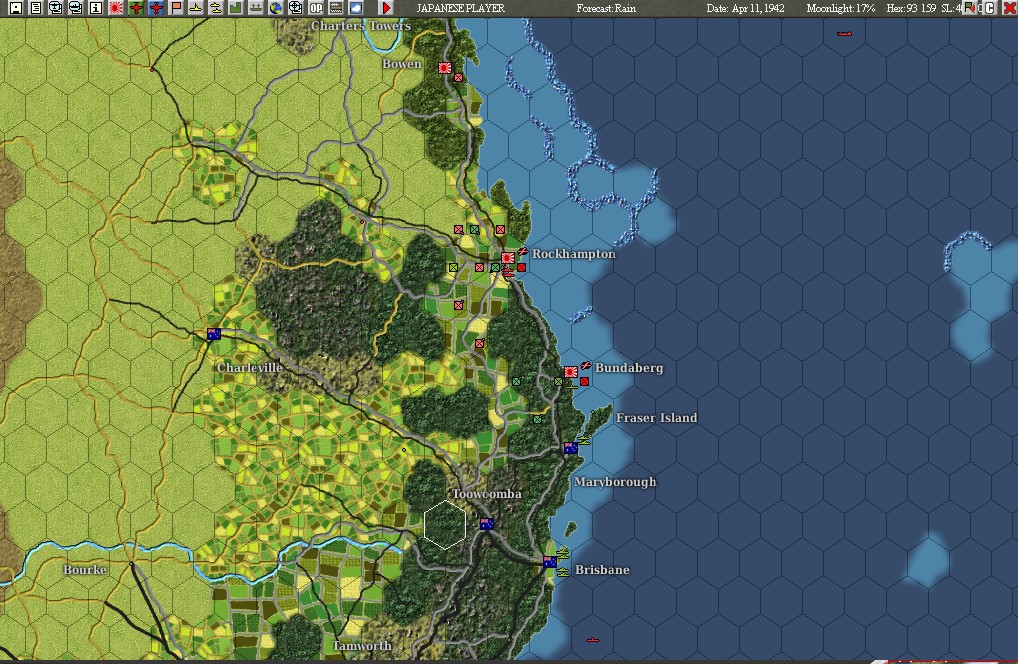This screenshot has width=1018, height=664.
Task: Select the Australian base flag at Maryborough
Action: click(x=571, y=447)
